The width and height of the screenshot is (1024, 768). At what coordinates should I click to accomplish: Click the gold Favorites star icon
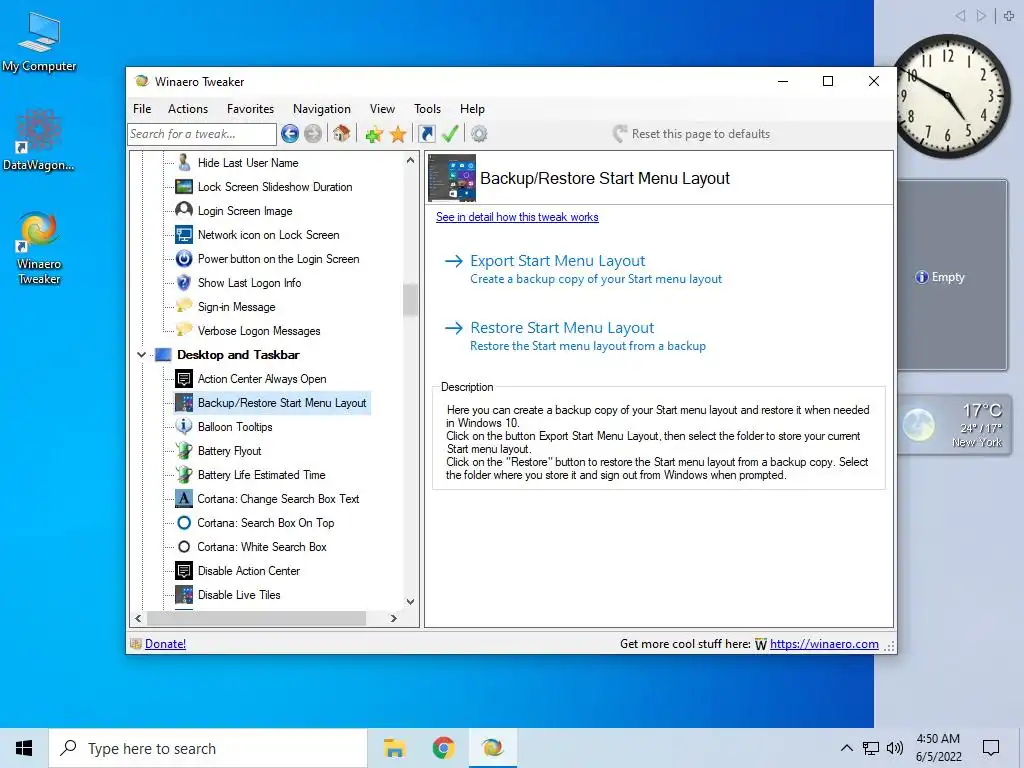point(398,134)
